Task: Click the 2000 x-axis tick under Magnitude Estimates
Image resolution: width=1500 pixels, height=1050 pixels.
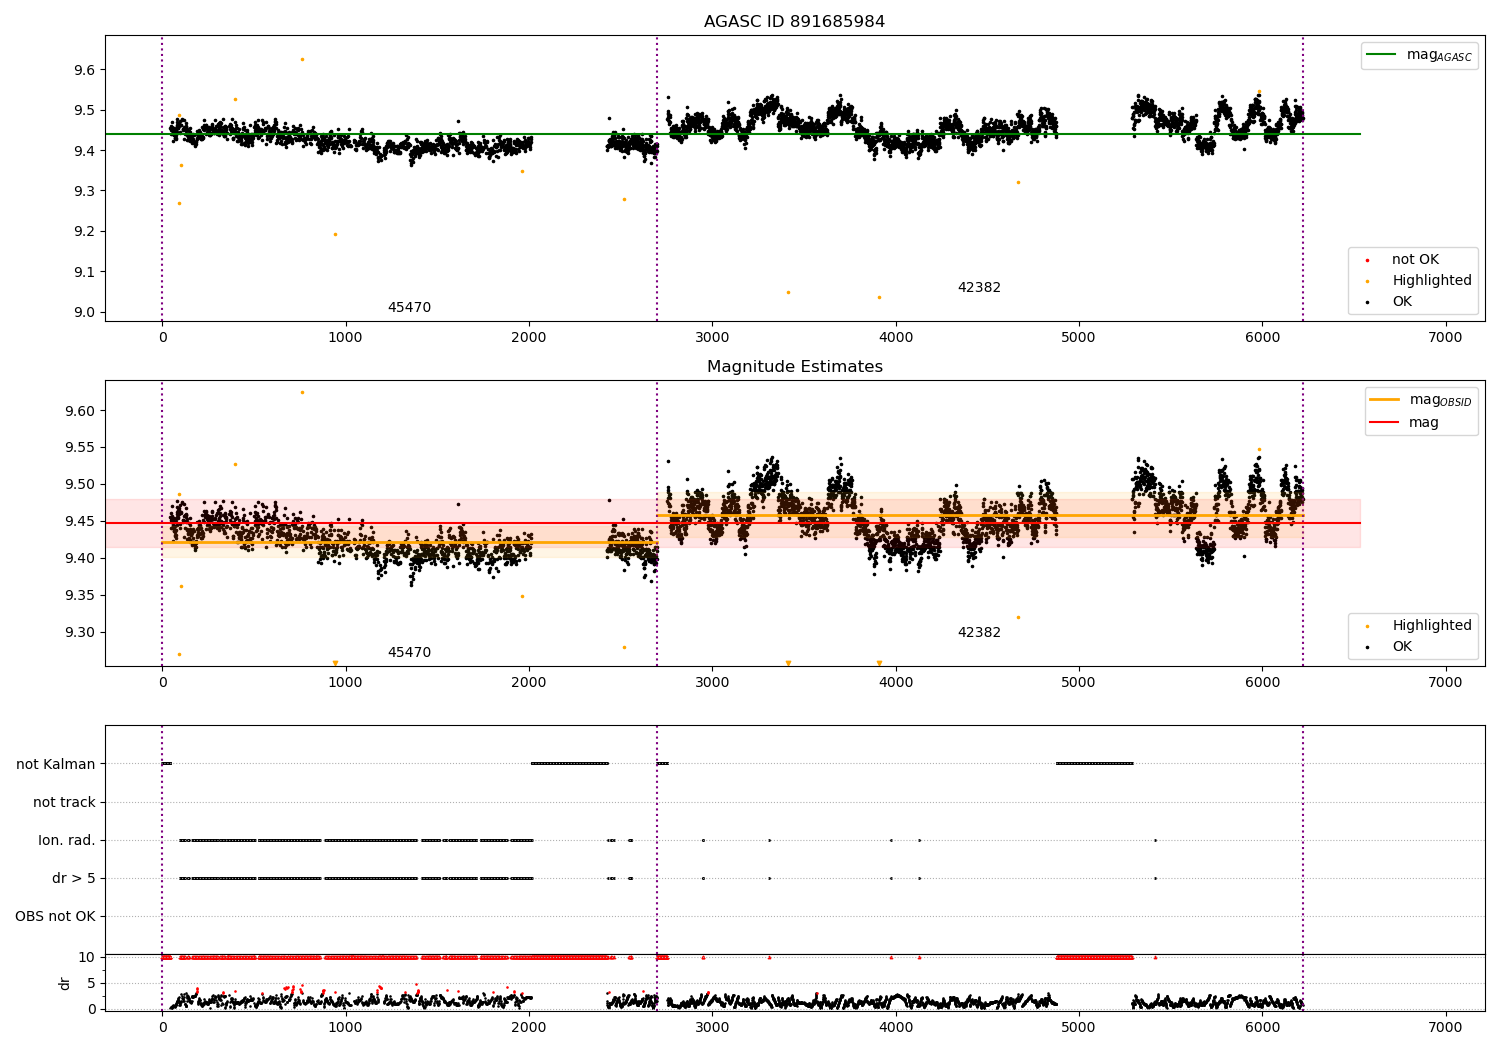Action: [528, 683]
